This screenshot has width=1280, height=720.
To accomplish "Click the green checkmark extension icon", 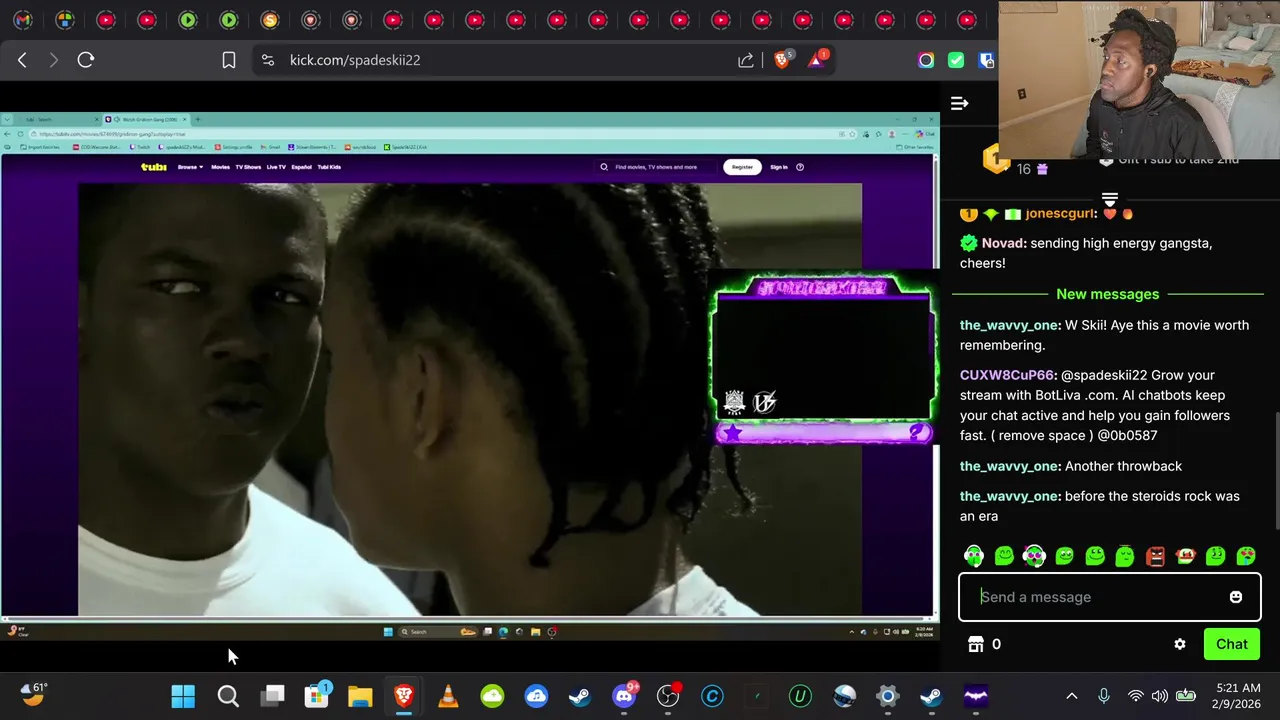I will pos(956,60).
